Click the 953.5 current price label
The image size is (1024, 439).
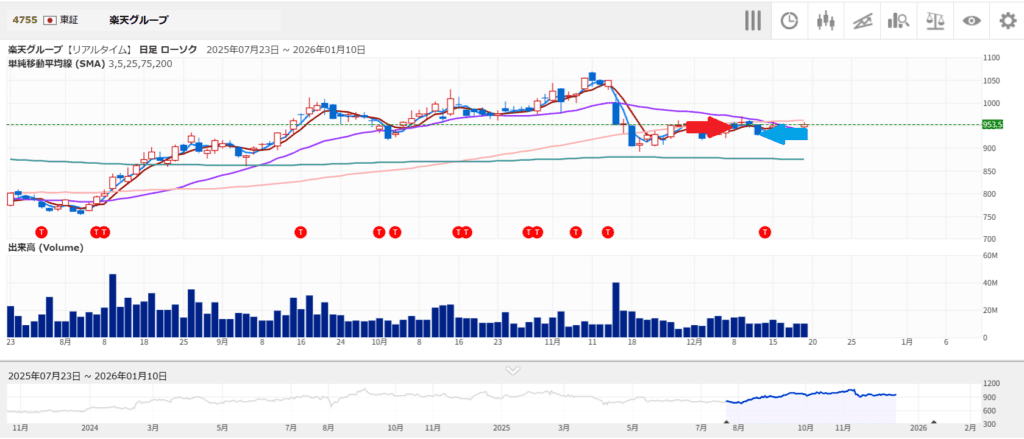992,125
